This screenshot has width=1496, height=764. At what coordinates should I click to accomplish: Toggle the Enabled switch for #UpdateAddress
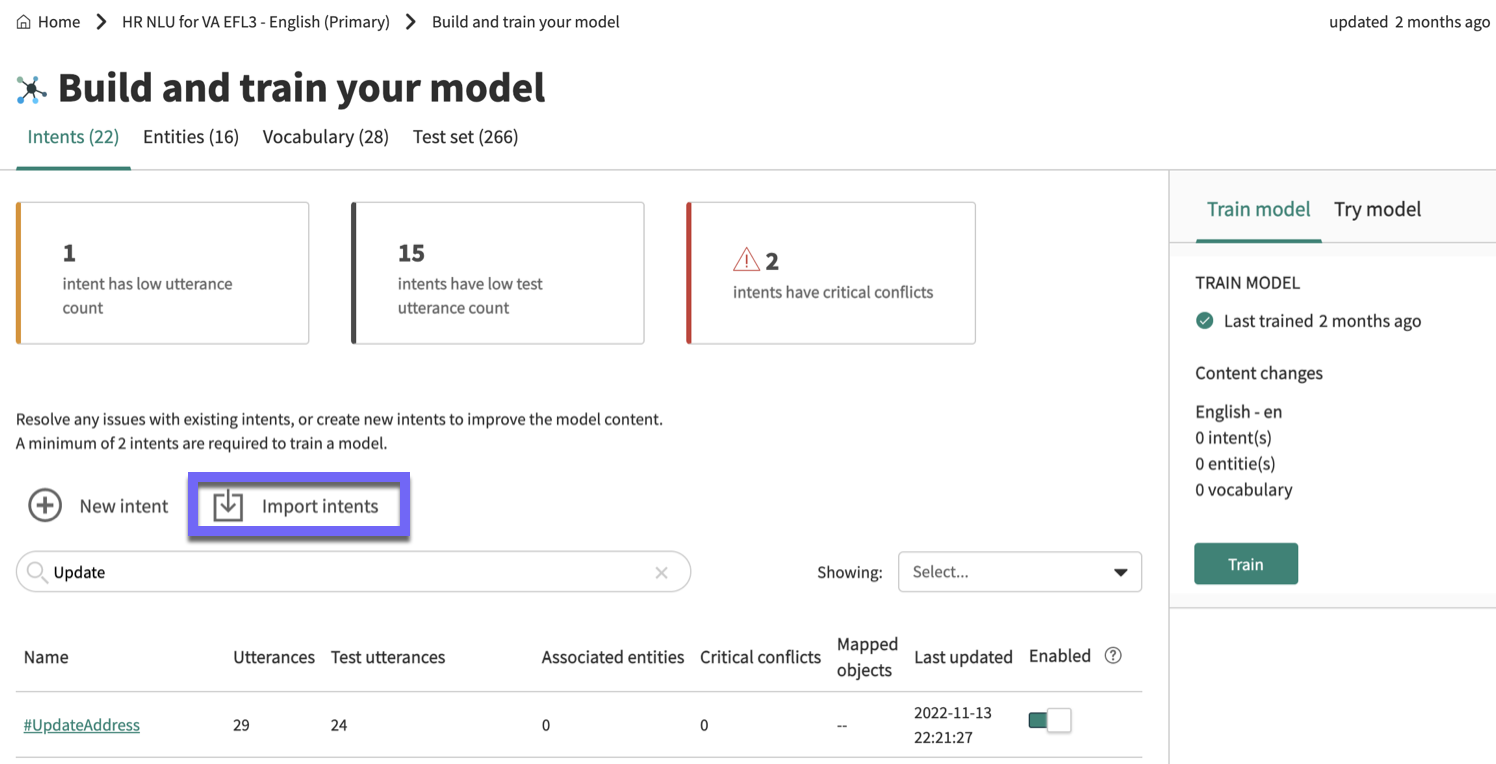(x=1050, y=720)
